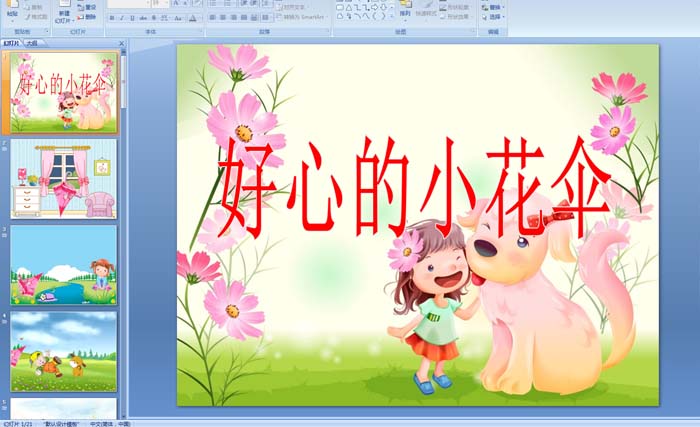Screen dimensions: 700x427
Task: Open the Arrange menu
Action: 405,10
